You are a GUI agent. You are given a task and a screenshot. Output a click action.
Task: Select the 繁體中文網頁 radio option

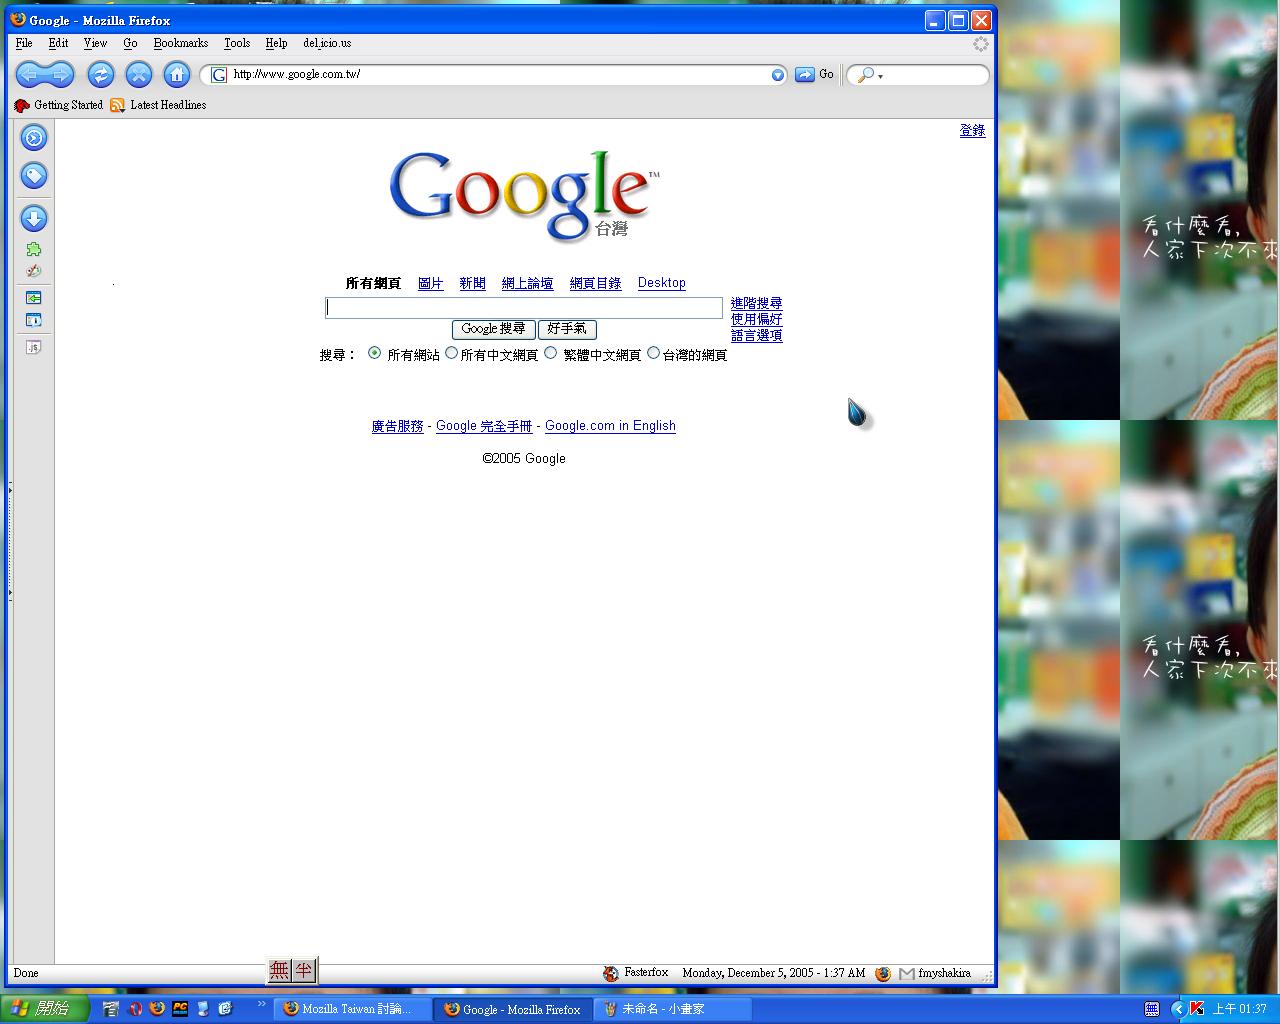[x=551, y=353]
